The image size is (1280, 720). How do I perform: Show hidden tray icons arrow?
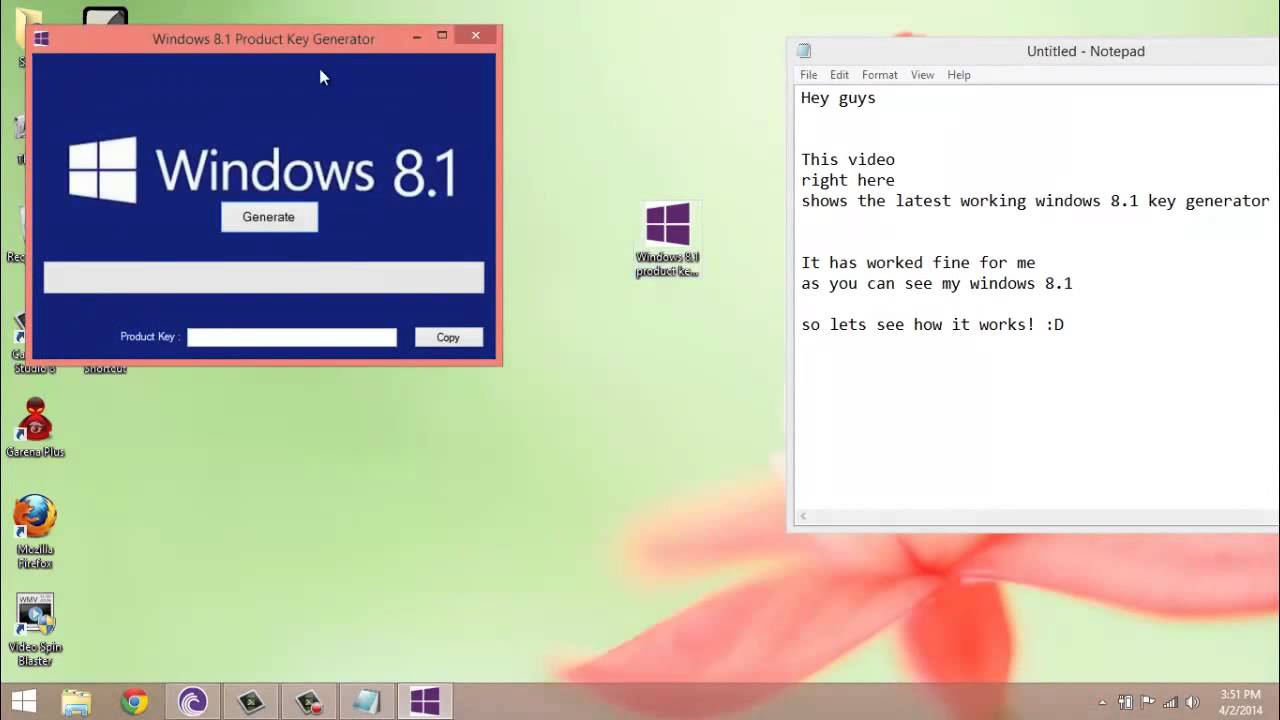click(x=1103, y=703)
